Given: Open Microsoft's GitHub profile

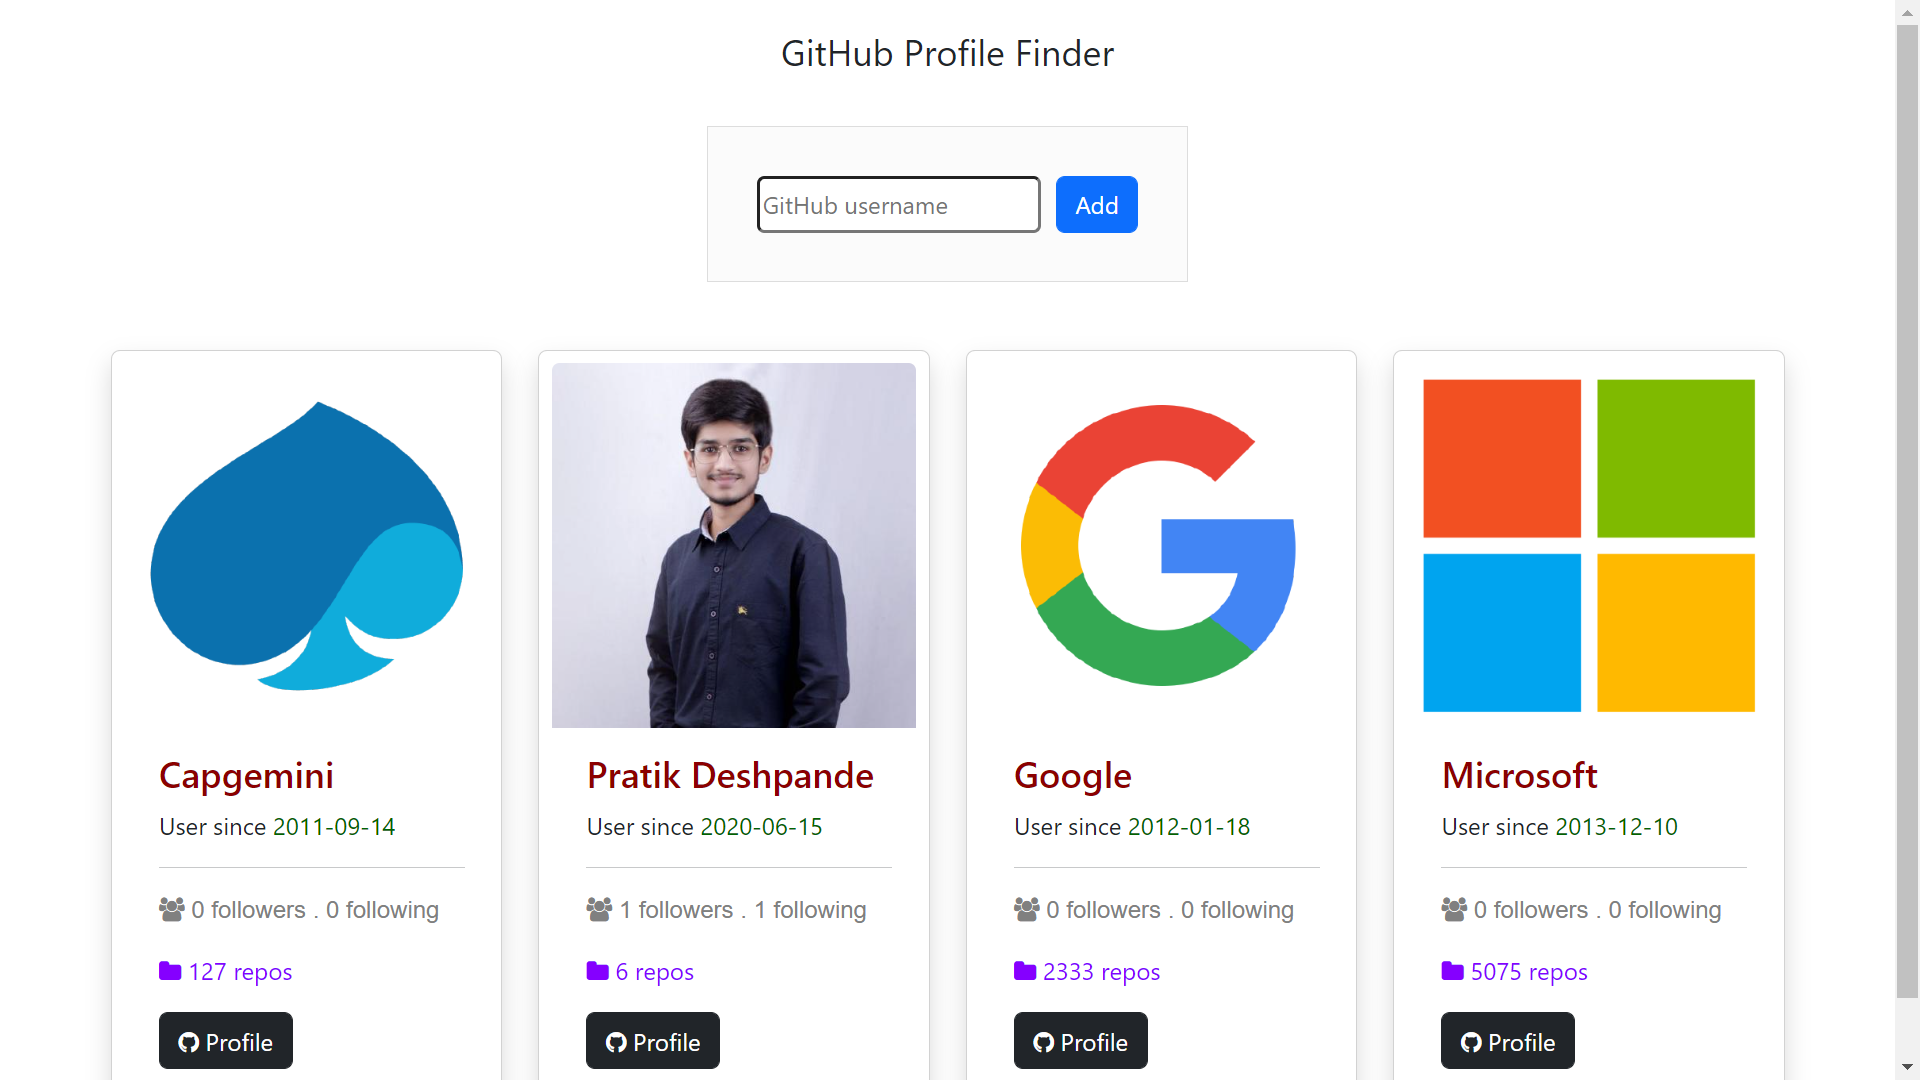Looking at the screenshot, I should pyautogui.click(x=1507, y=1041).
